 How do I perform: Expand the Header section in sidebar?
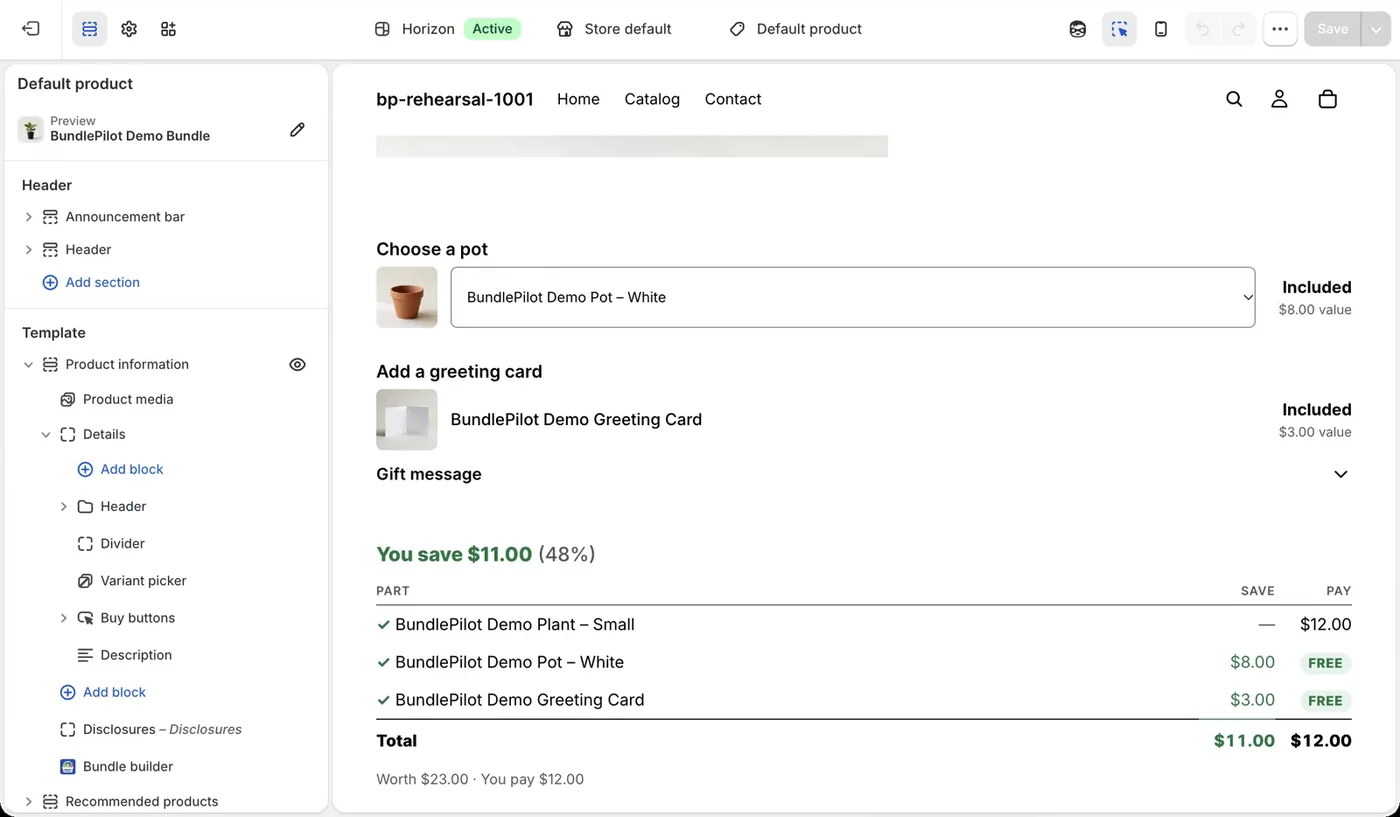pyautogui.click(x=28, y=250)
